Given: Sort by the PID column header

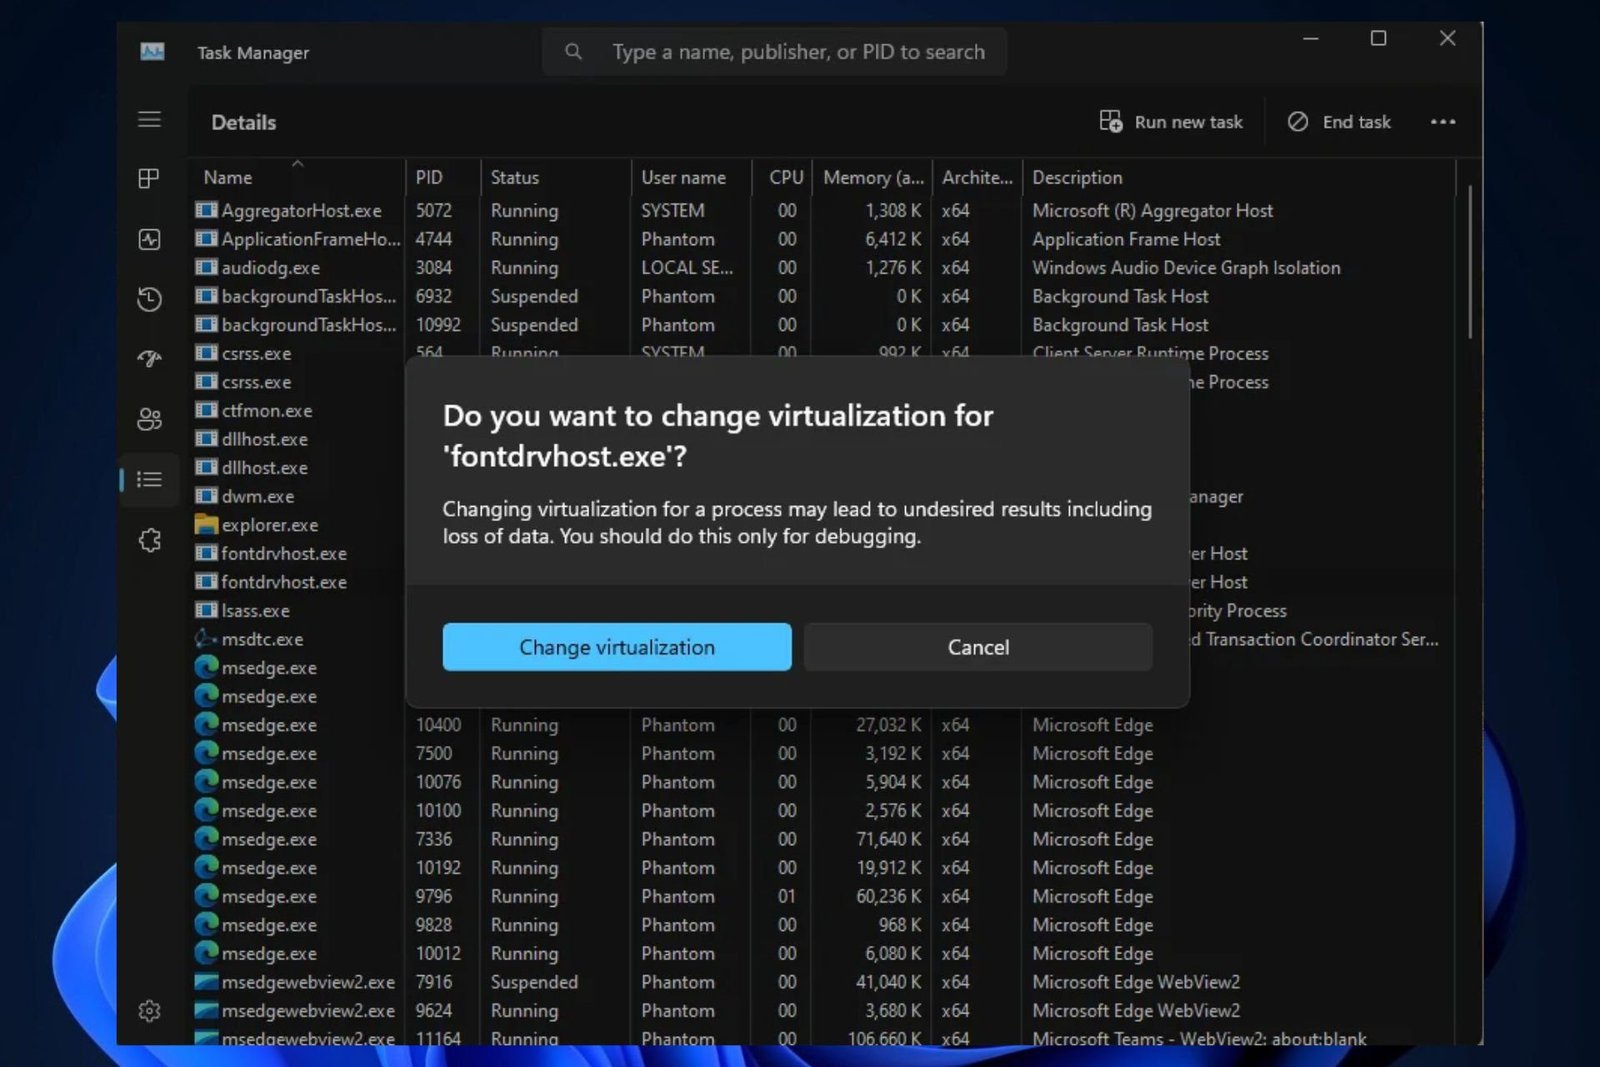Looking at the screenshot, I should (443, 177).
